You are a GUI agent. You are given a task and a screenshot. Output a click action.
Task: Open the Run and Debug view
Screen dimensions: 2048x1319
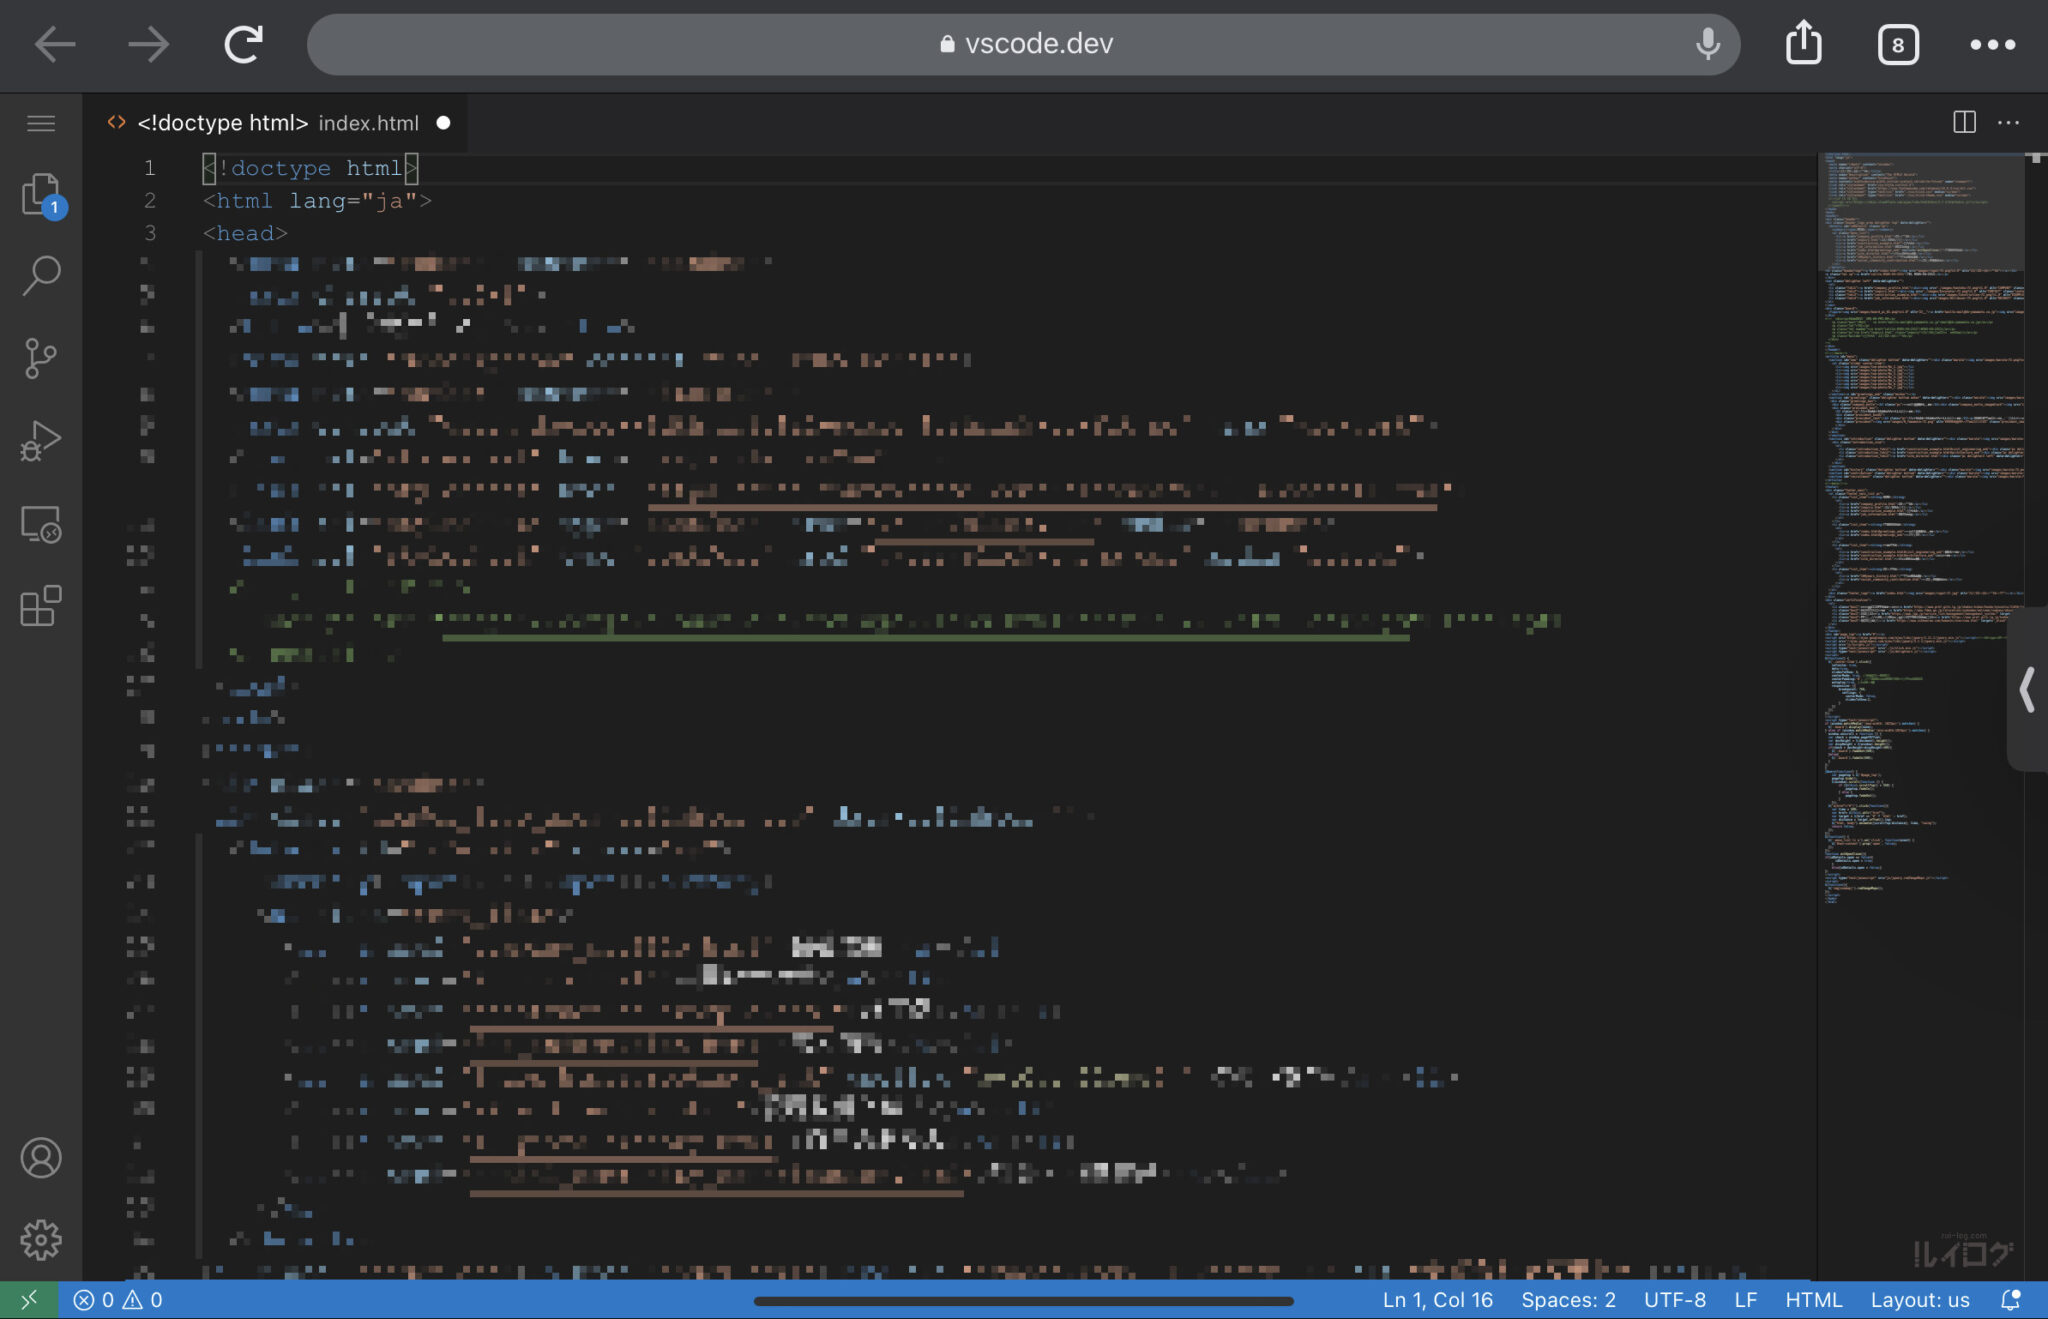(x=41, y=440)
